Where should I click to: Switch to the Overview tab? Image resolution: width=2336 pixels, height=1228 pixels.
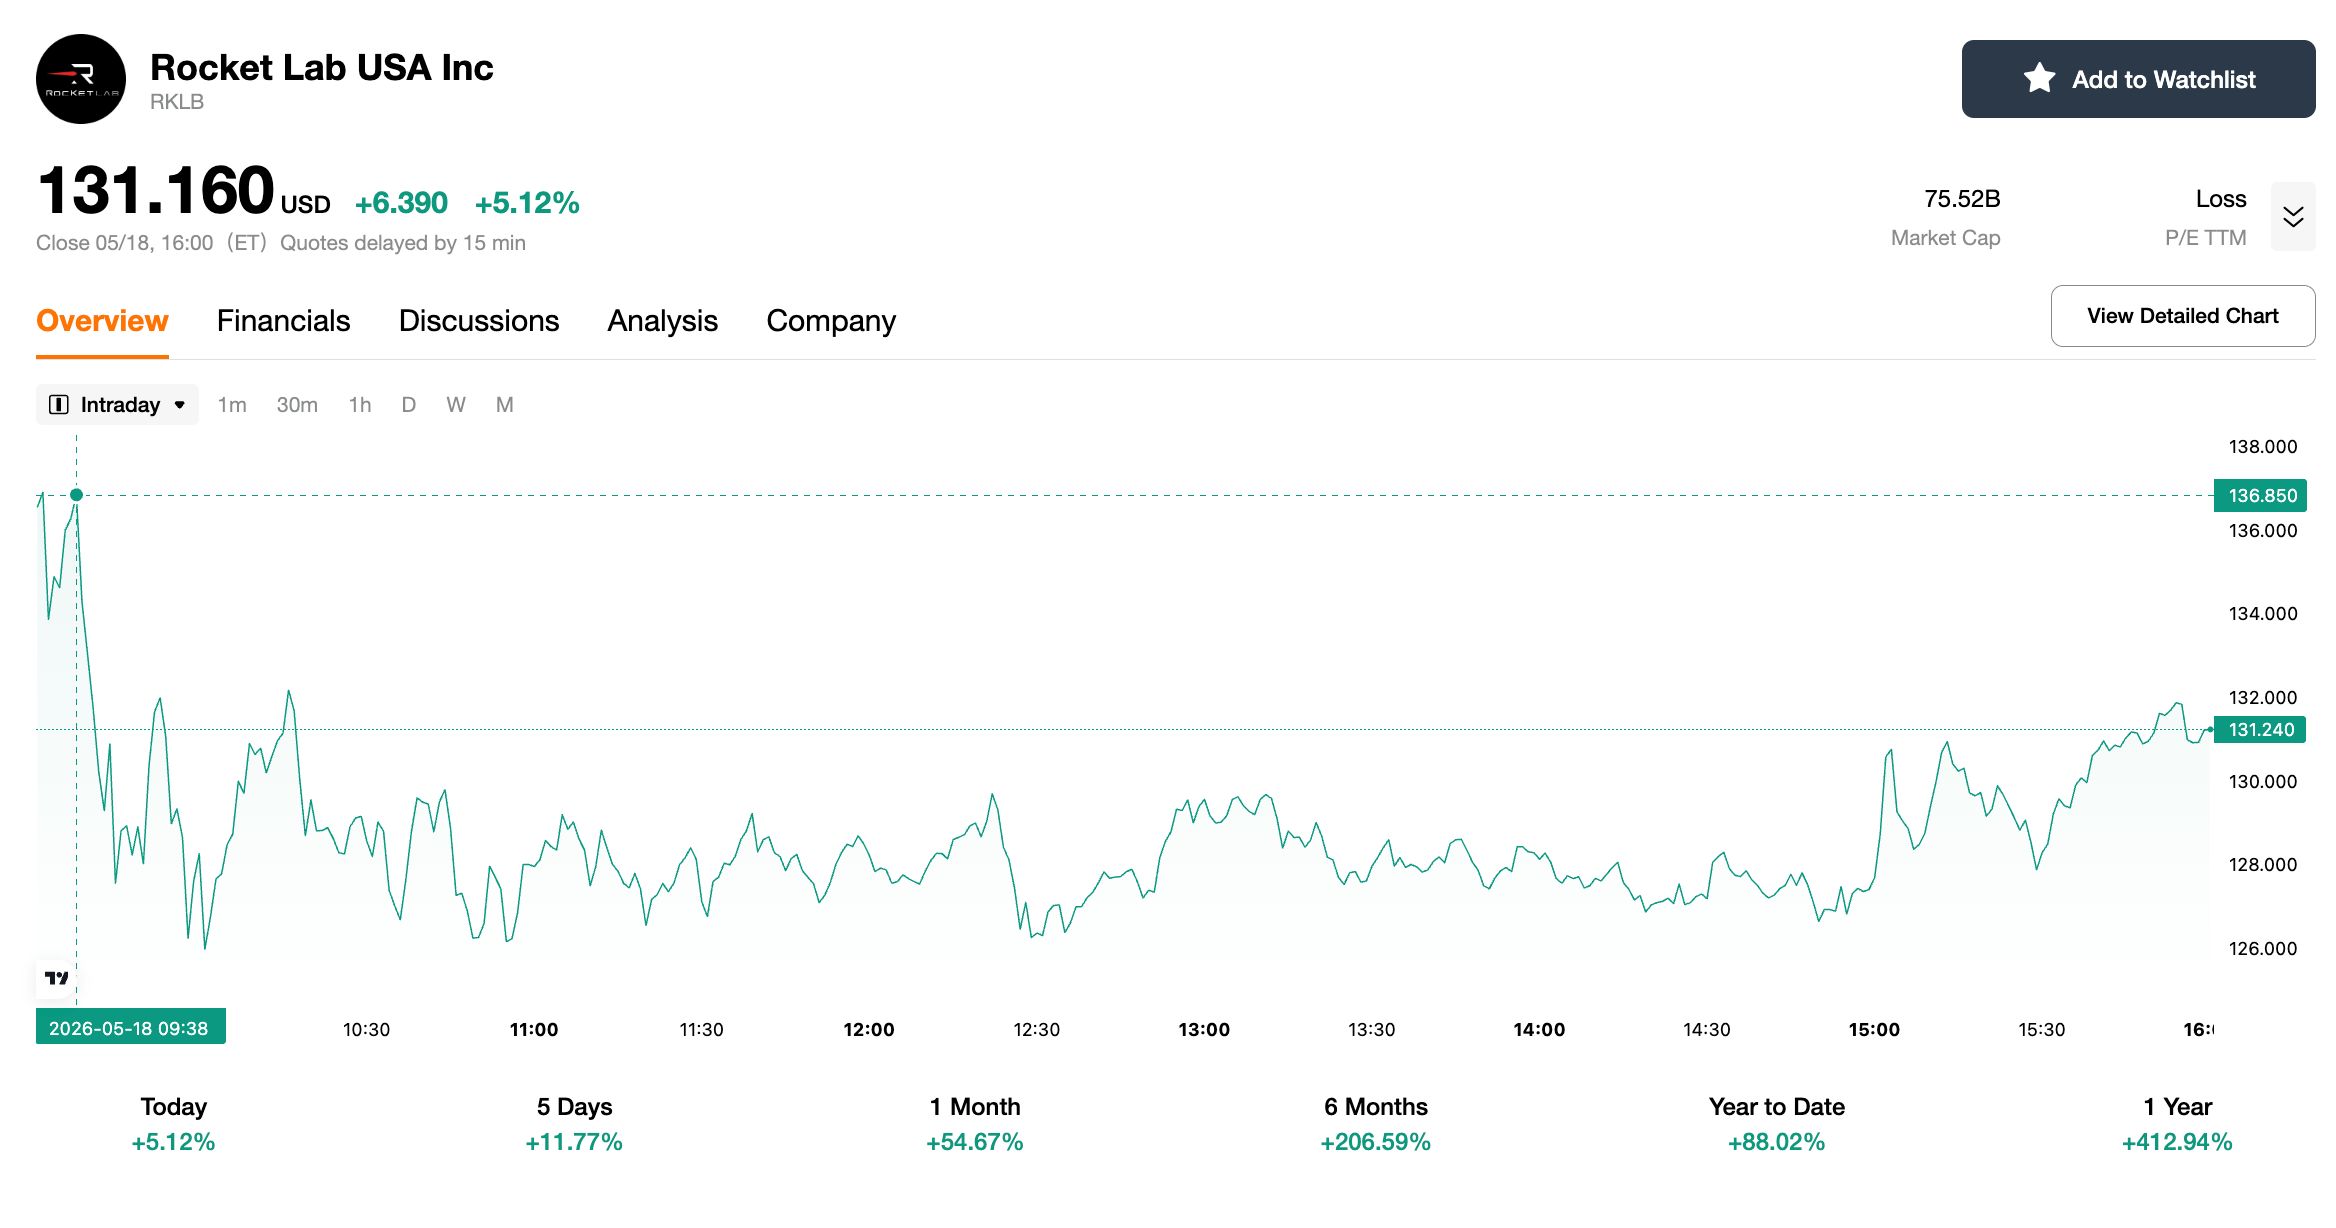click(x=102, y=321)
